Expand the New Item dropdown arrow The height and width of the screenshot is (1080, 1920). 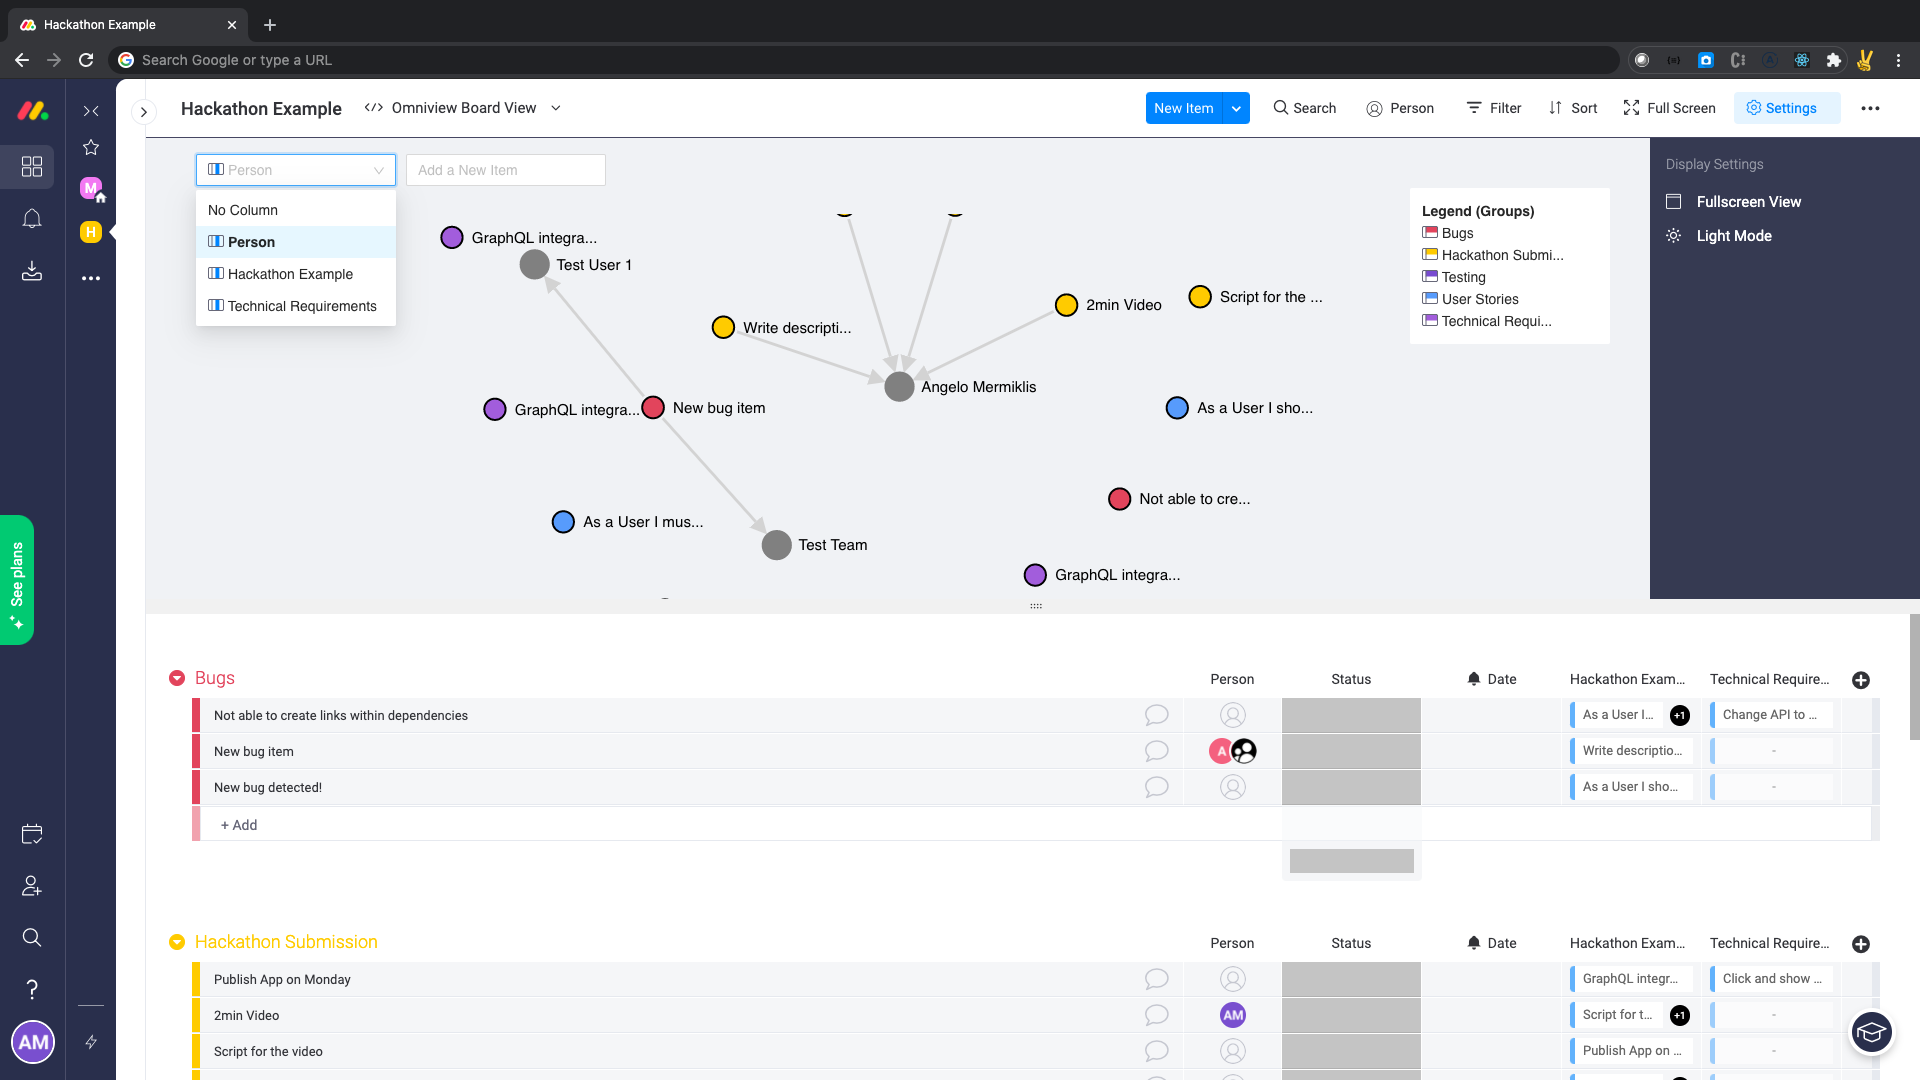1236,108
